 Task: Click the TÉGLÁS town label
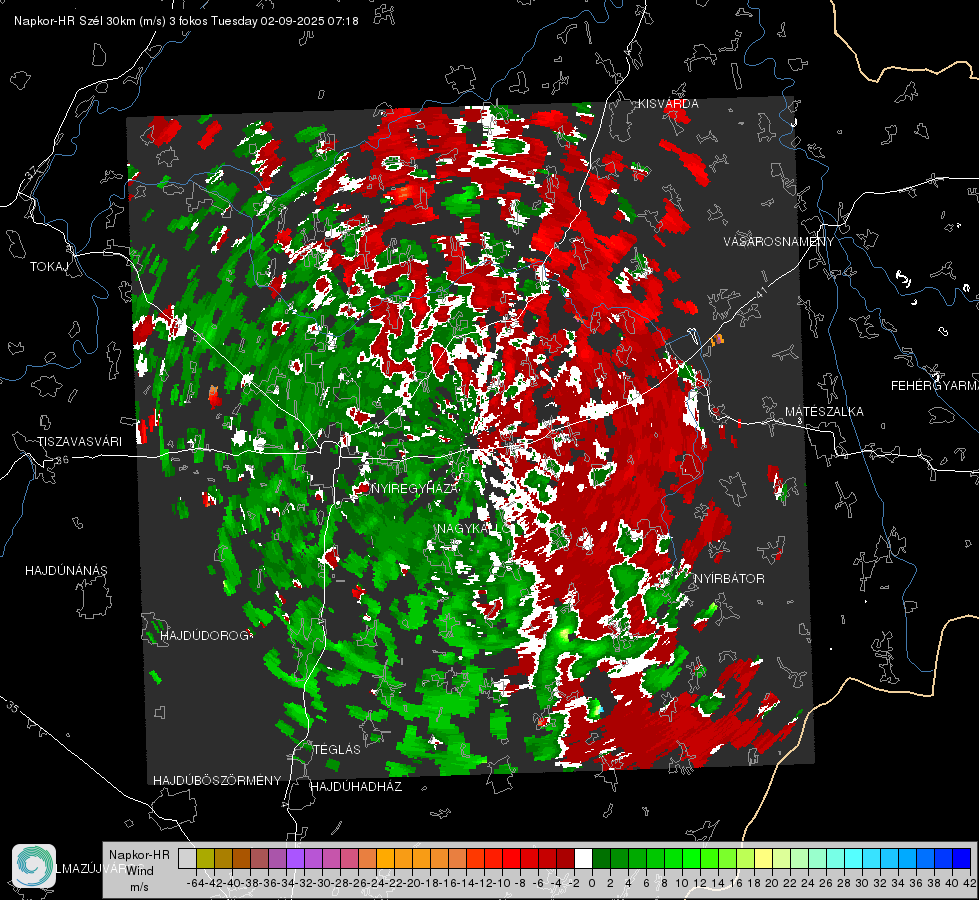[x=337, y=749]
